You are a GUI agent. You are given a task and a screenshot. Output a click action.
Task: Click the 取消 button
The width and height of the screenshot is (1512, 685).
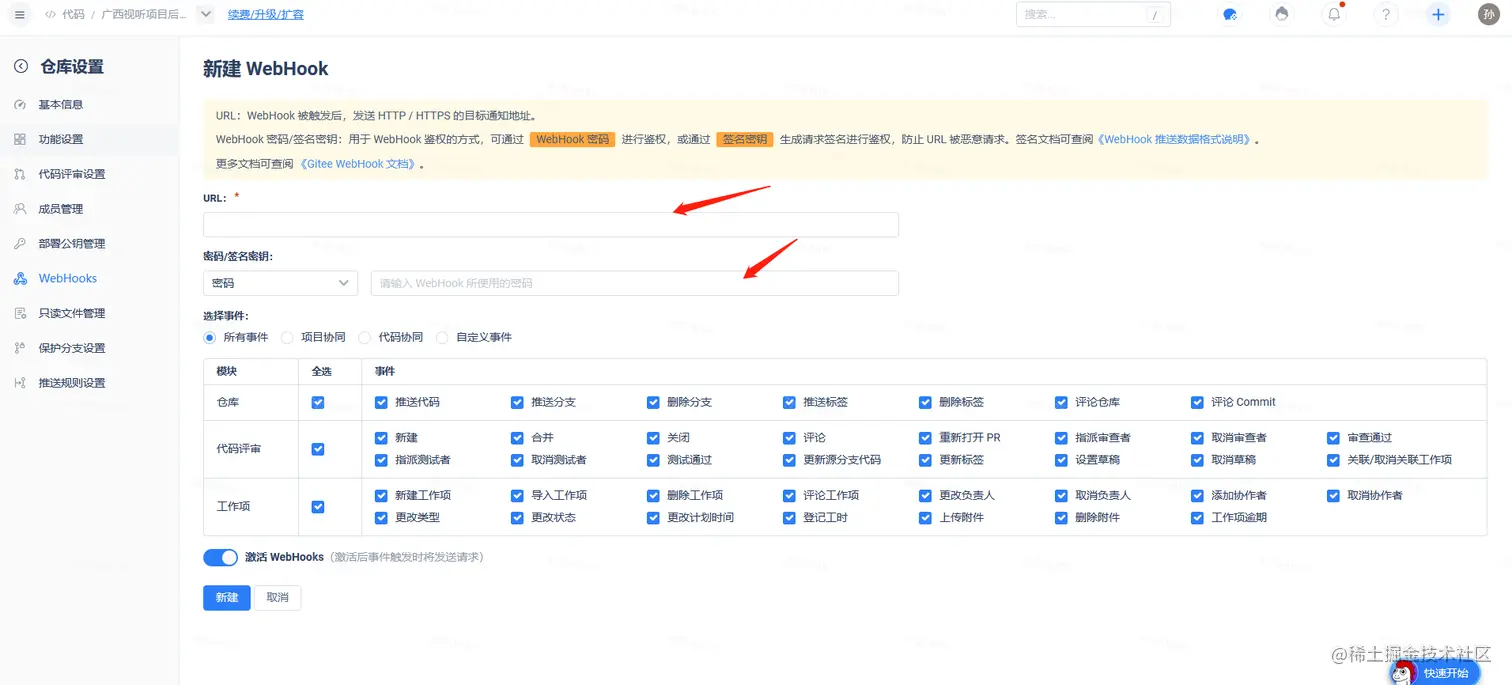(277, 598)
